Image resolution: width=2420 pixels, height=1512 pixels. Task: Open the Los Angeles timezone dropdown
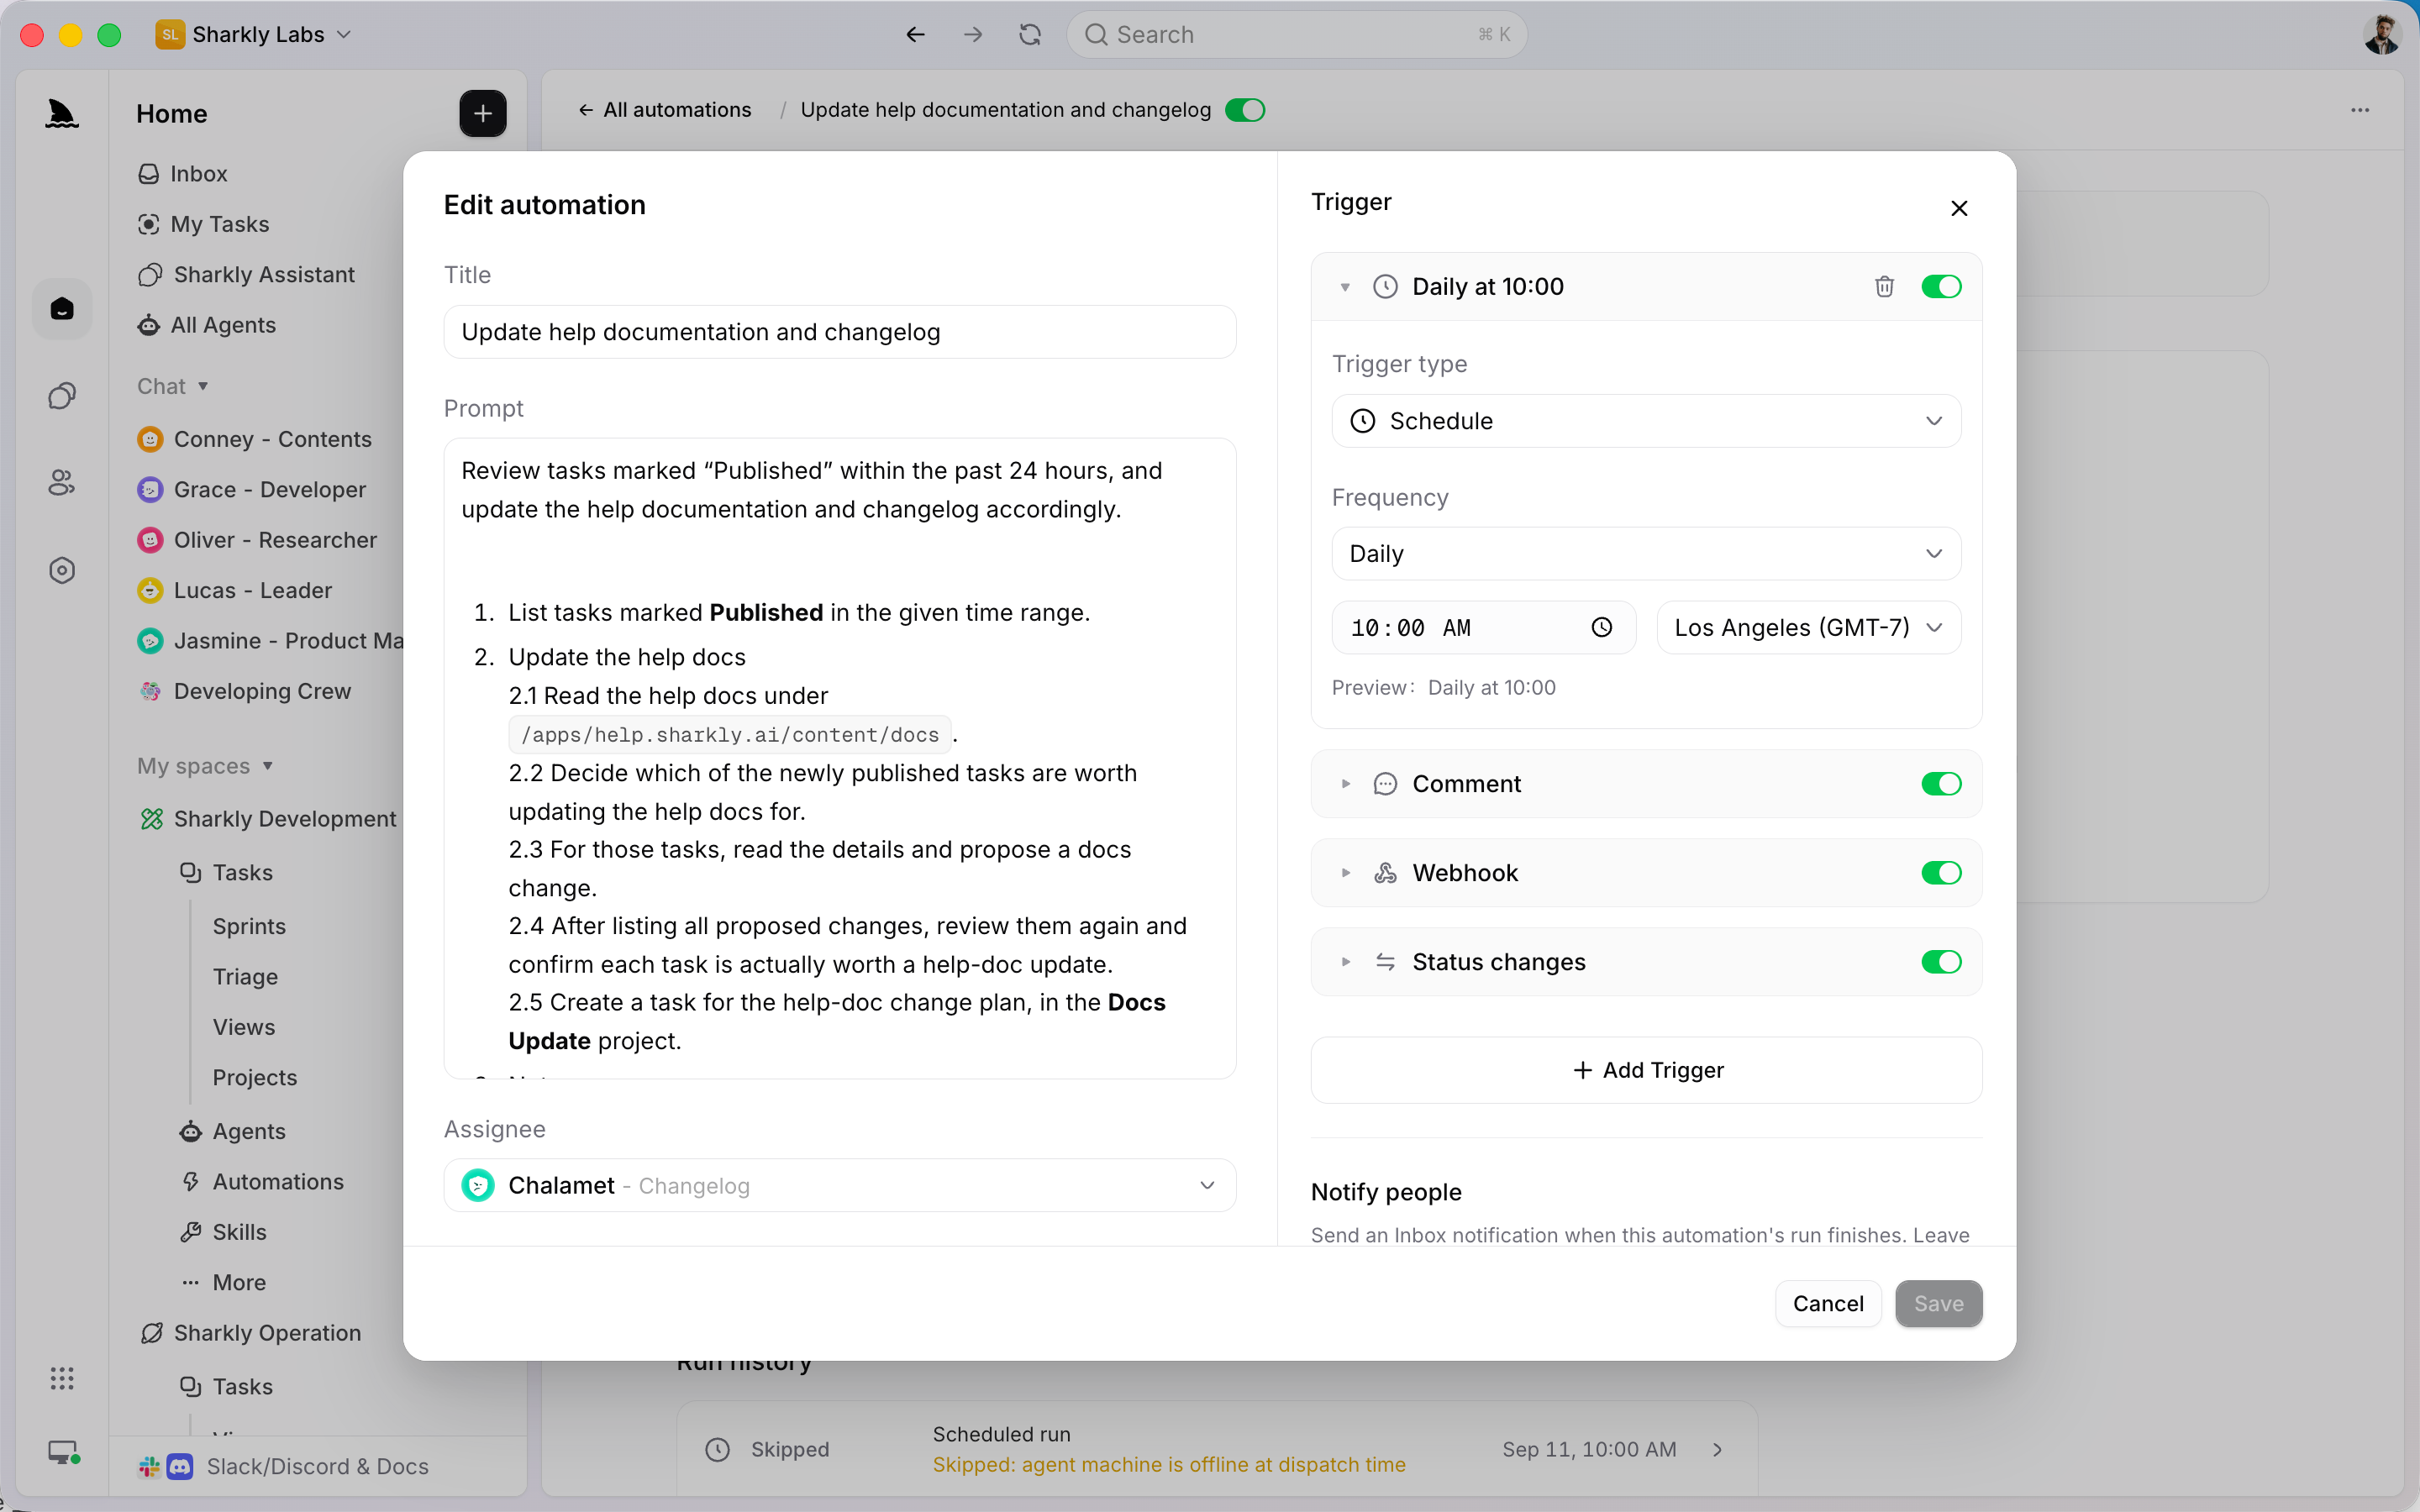click(x=1808, y=627)
